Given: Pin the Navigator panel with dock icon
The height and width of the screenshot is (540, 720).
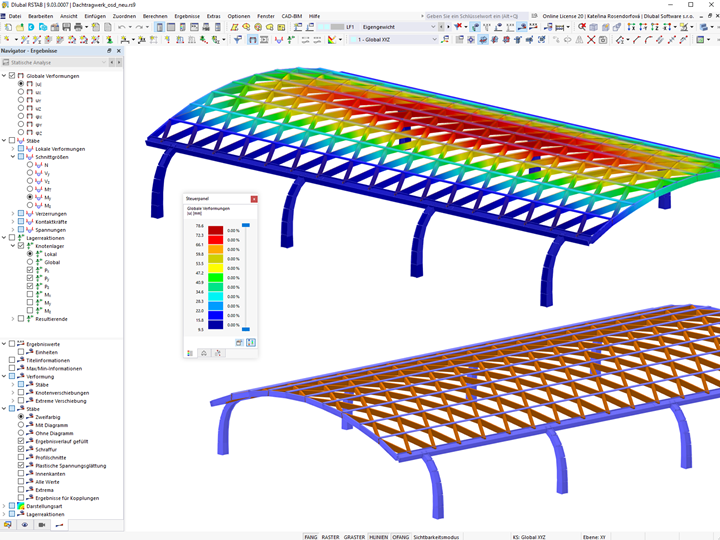Looking at the screenshot, I should tap(109, 51).
